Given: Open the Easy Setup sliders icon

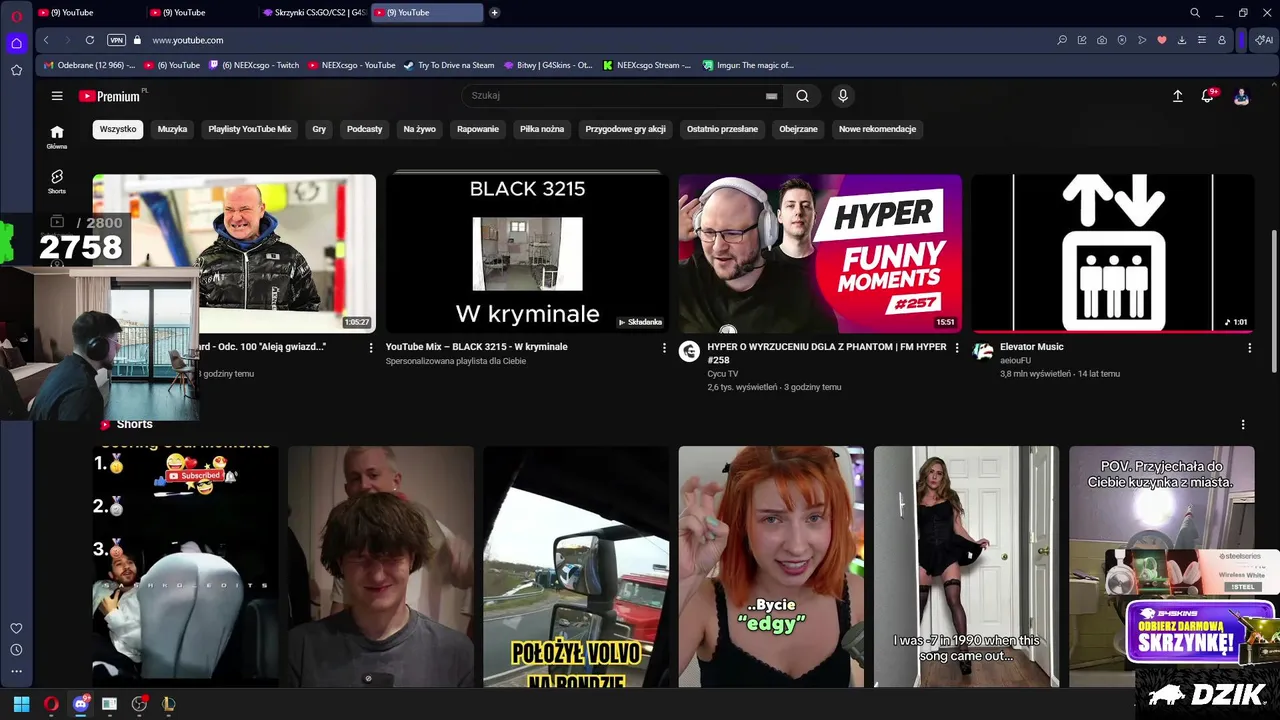Looking at the screenshot, I should (1202, 40).
